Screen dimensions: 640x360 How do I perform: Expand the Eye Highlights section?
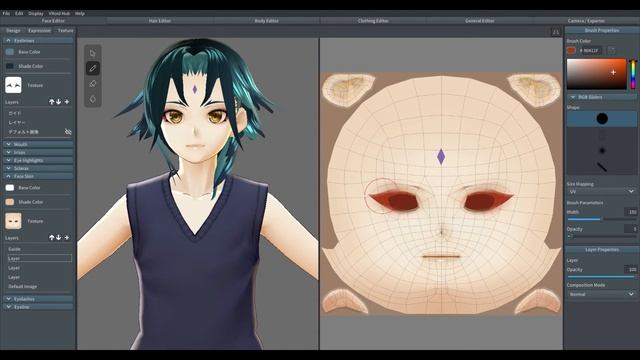[x=38, y=160]
